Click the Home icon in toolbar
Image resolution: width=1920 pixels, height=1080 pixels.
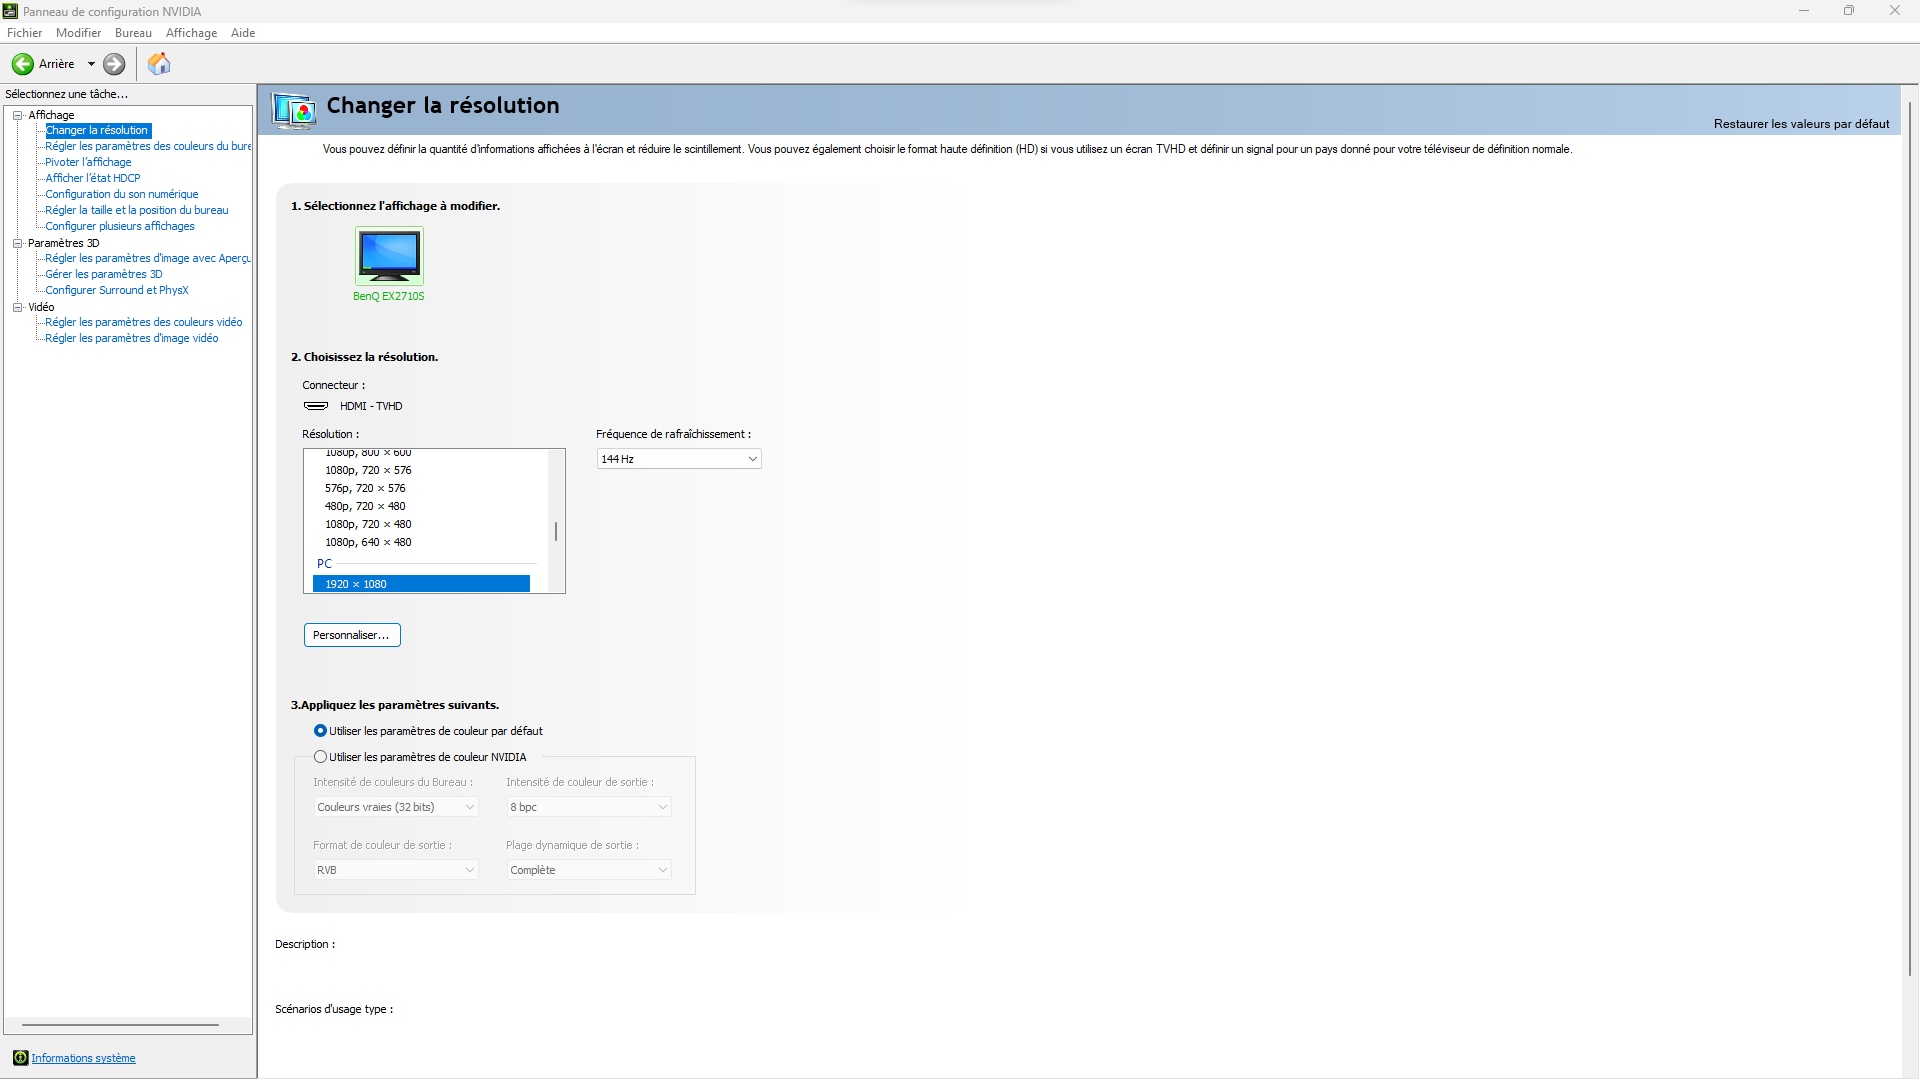pos(159,64)
